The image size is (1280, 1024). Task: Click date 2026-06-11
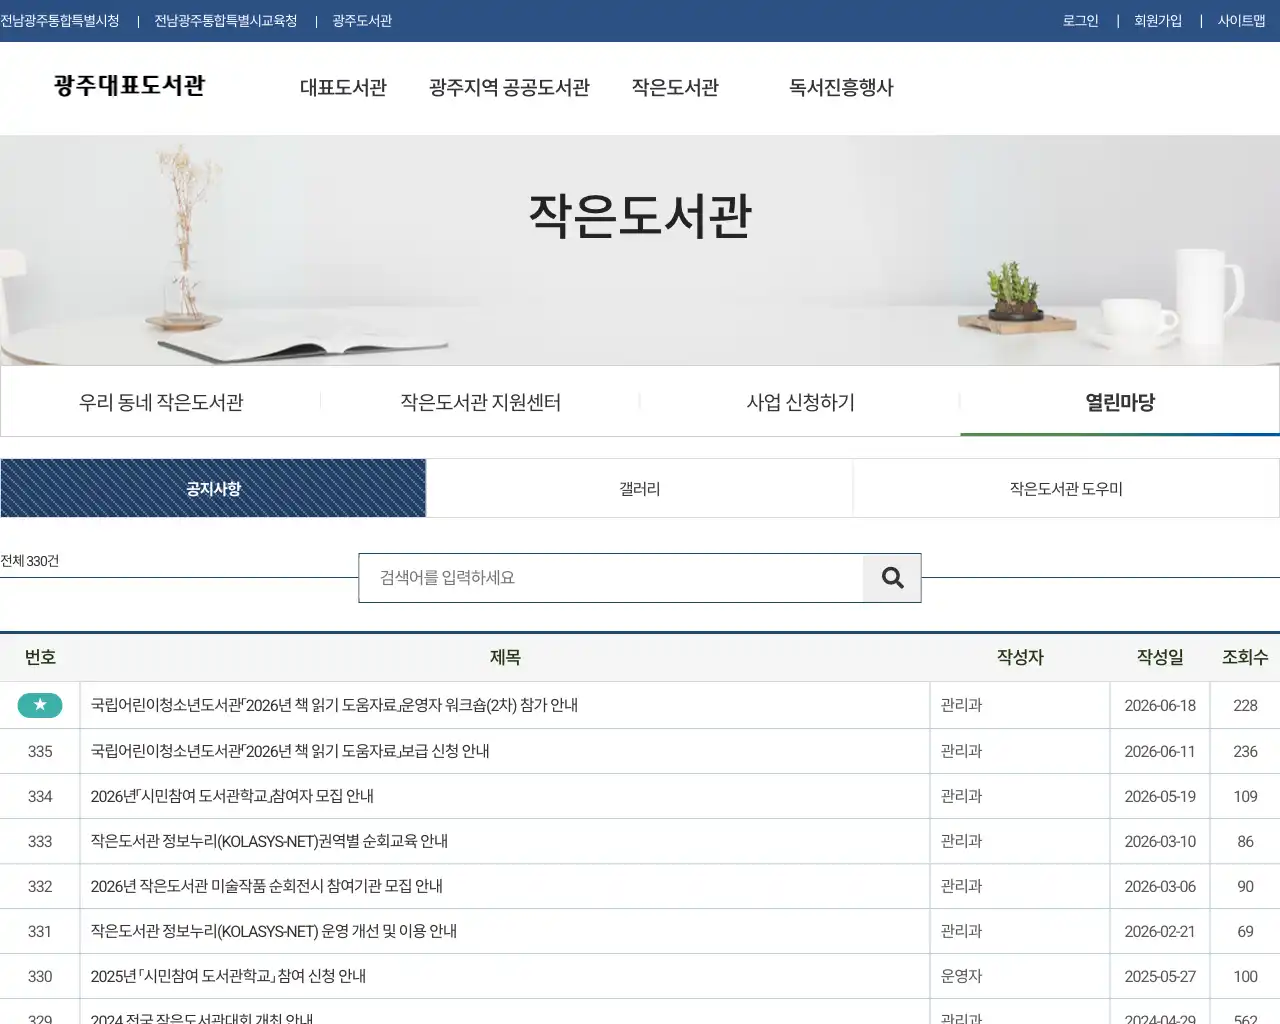pos(1160,751)
